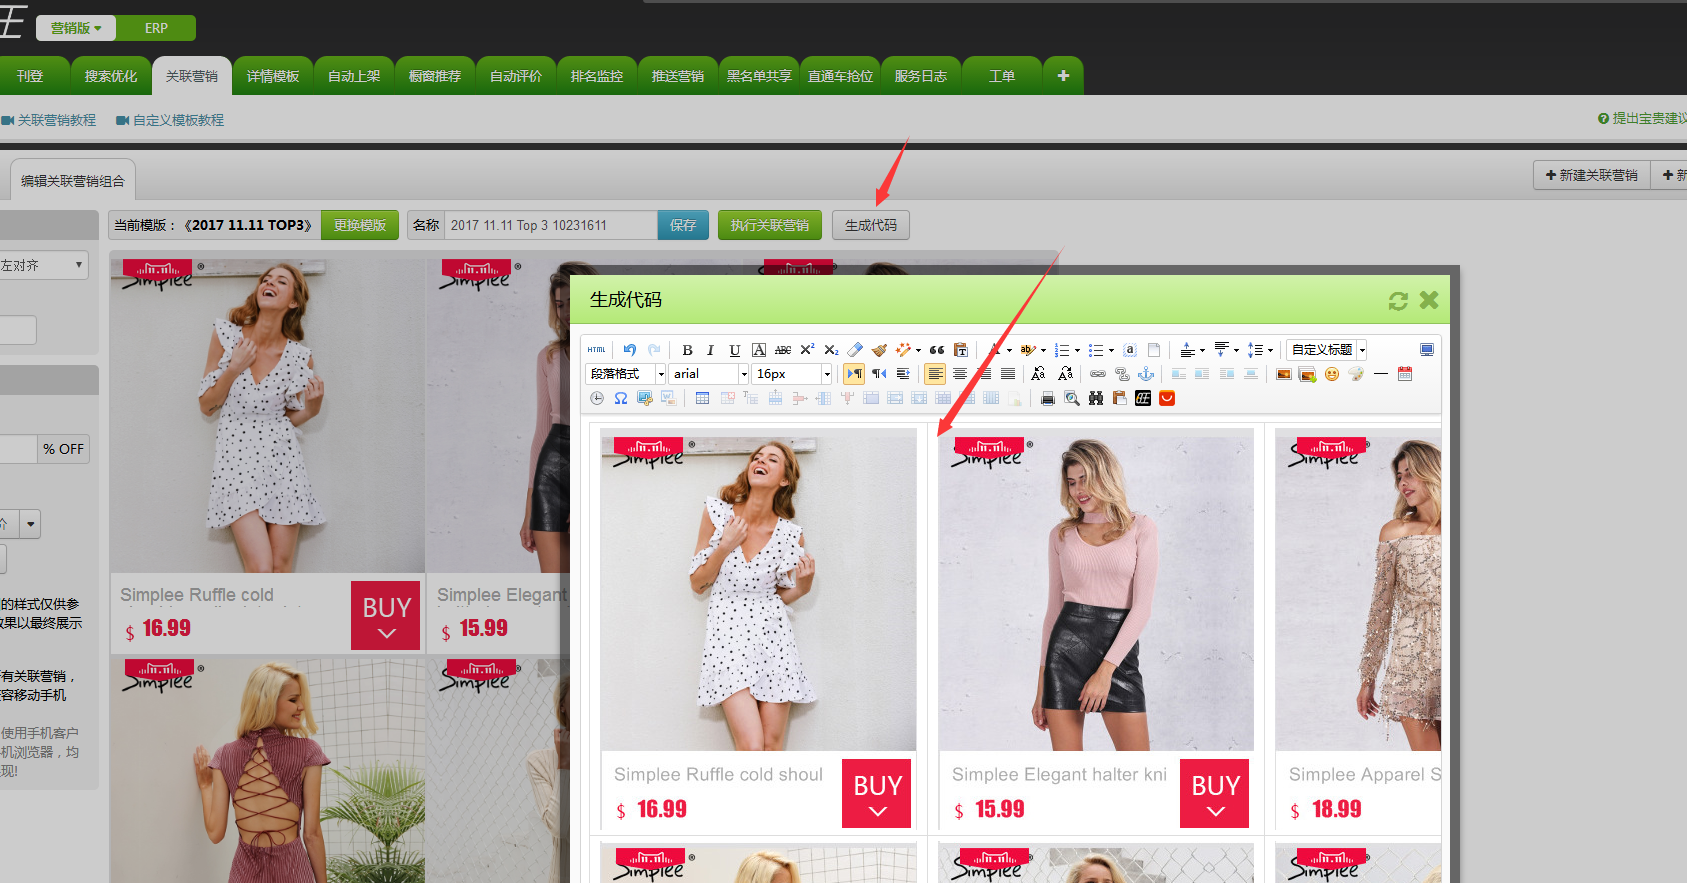Toggle center alignment

[x=960, y=374]
